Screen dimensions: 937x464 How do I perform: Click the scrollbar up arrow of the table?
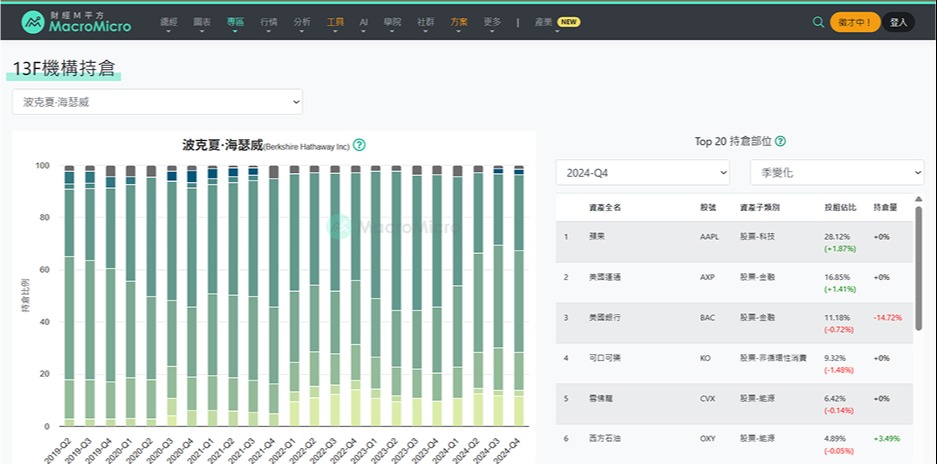tap(918, 199)
